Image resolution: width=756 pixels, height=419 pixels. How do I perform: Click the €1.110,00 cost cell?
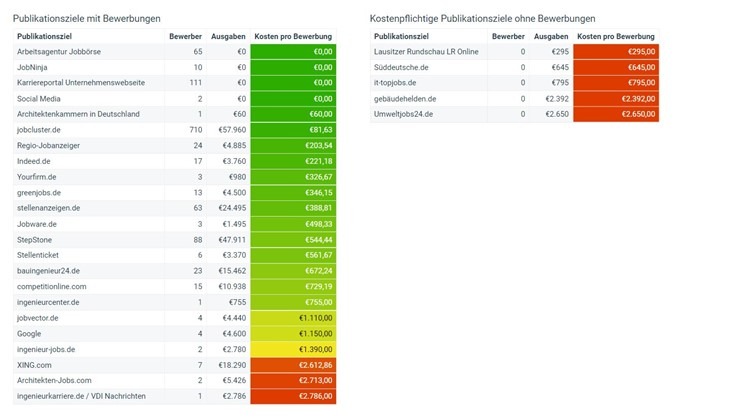pyautogui.click(x=293, y=318)
